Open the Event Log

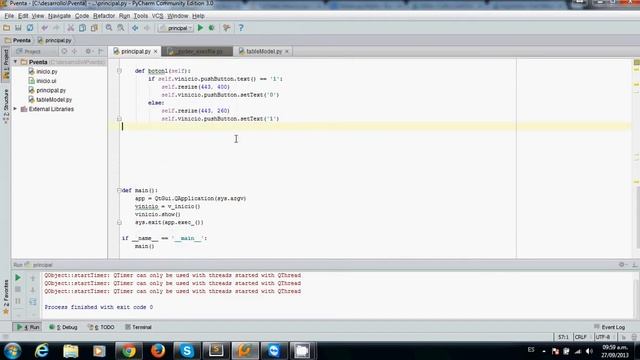pyautogui.click(x=609, y=327)
